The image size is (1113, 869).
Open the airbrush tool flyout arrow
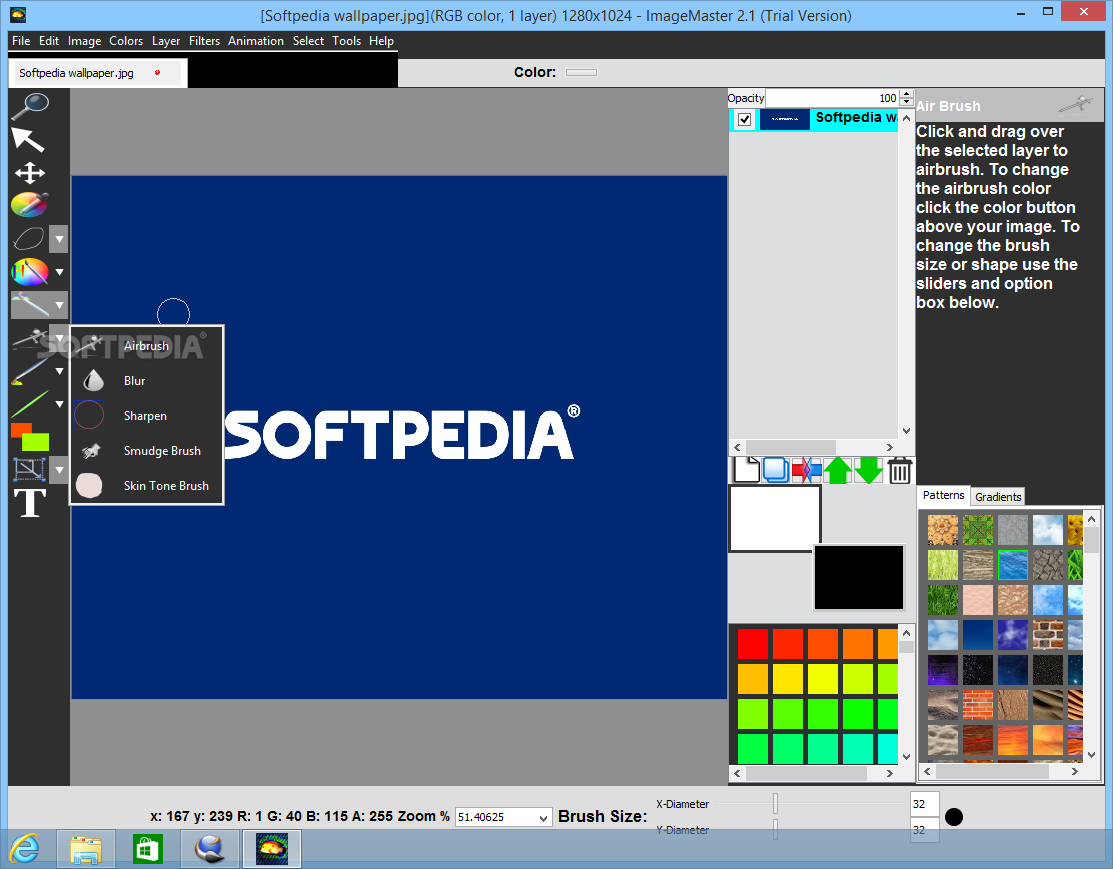[60, 338]
